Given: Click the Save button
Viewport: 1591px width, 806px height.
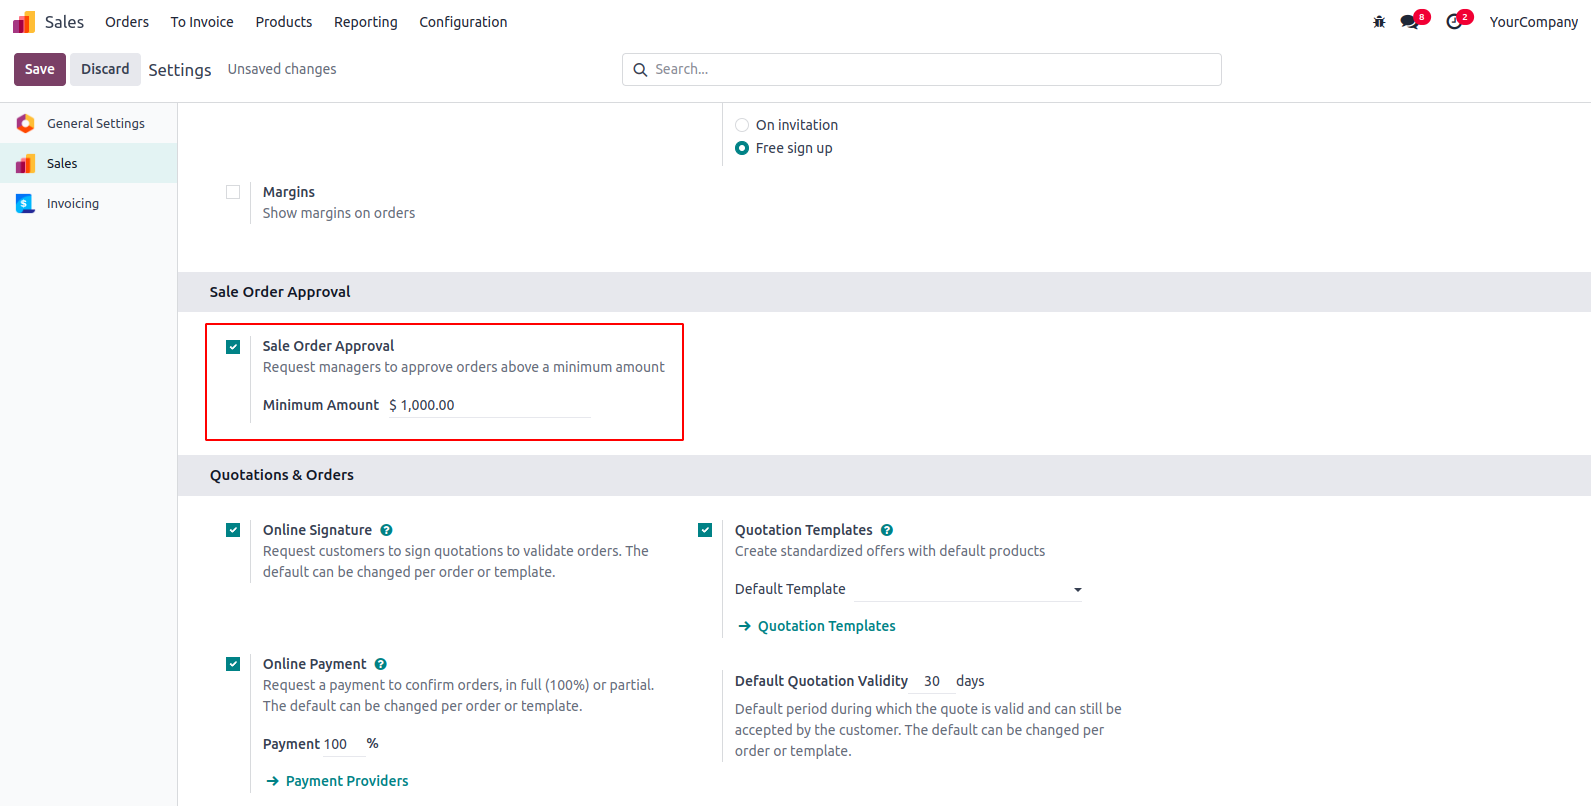Looking at the screenshot, I should (40, 69).
